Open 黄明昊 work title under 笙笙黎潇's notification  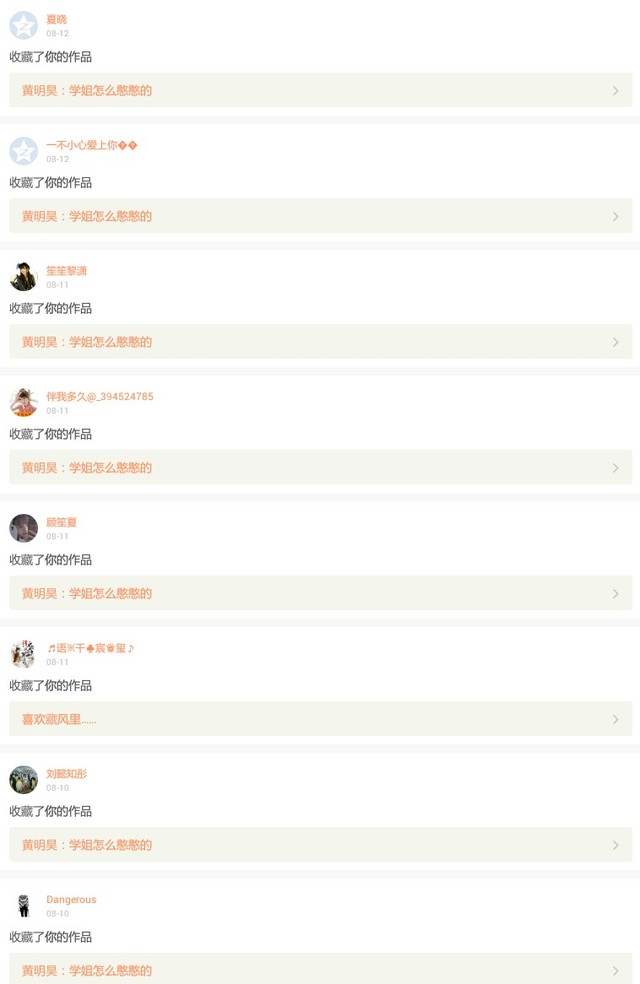[x=87, y=342]
